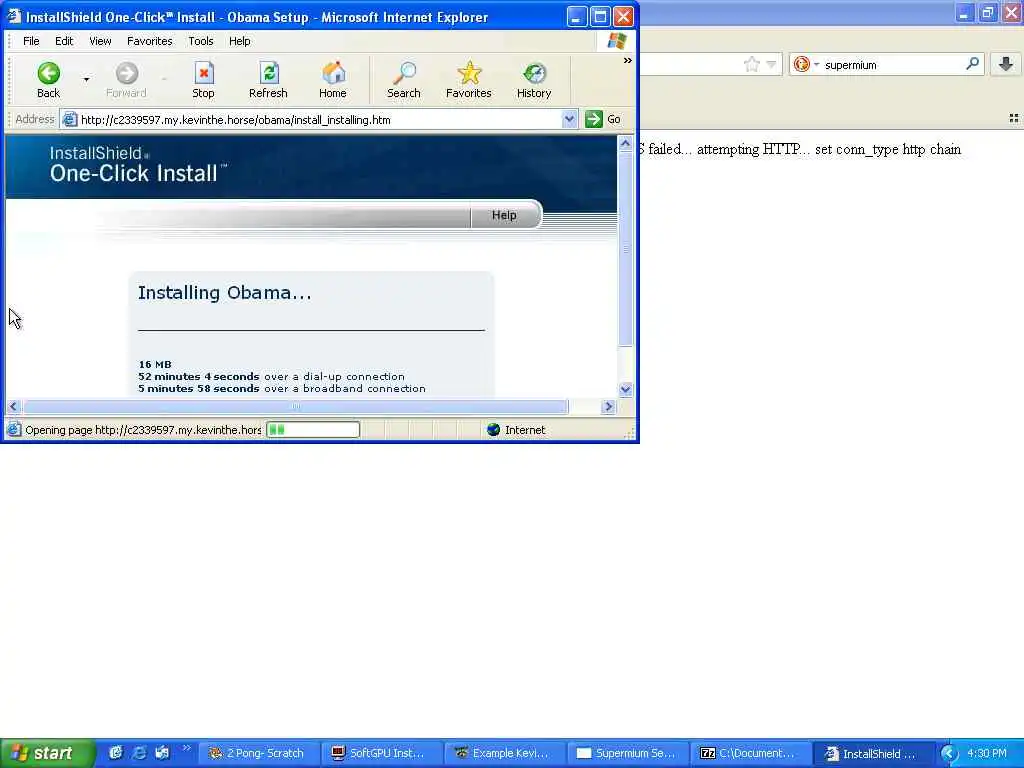Switch to SoftGPU Inst... taskbar item
Screen dimensions: 1024x768
(x=382, y=754)
